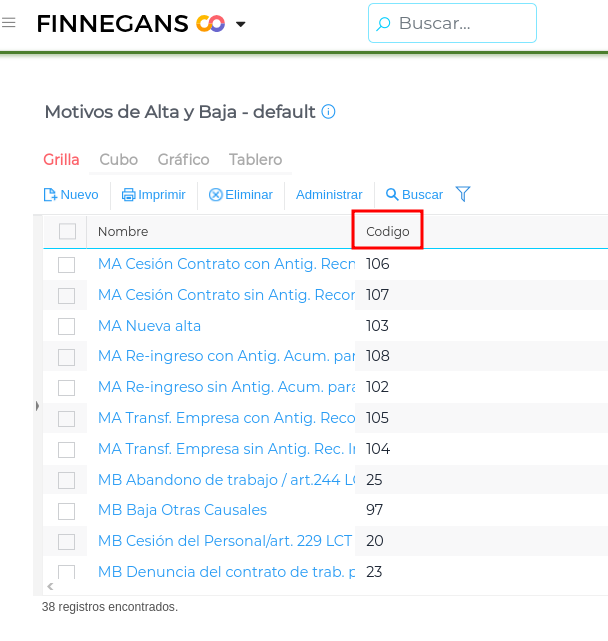Click the Nuevo toolbar button
Screen dimensions: 608x641
pyautogui.click(x=71, y=195)
